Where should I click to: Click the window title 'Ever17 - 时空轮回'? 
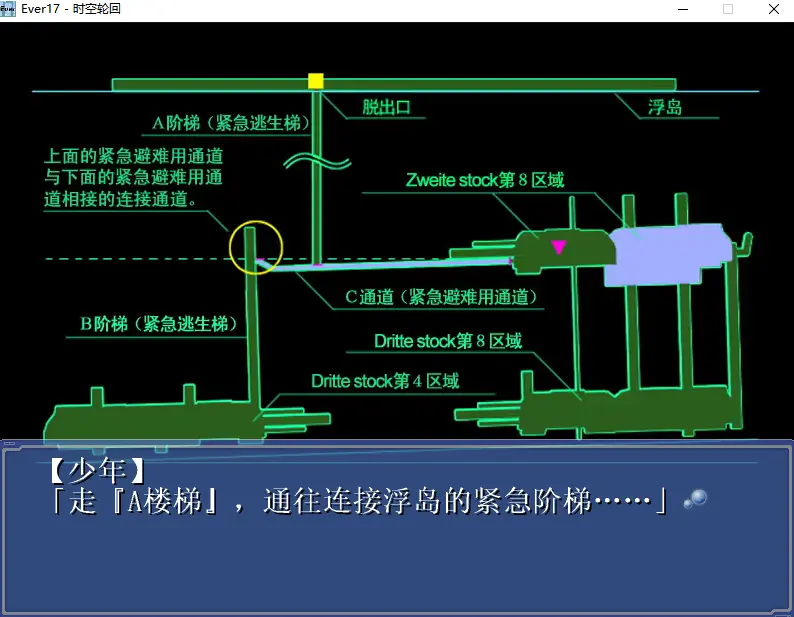pos(71,9)
